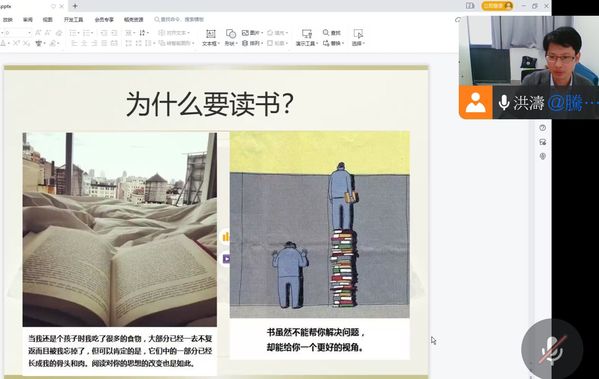599x379 pixels.
Task: Click the command search field
Action: [x=180, y=19]
